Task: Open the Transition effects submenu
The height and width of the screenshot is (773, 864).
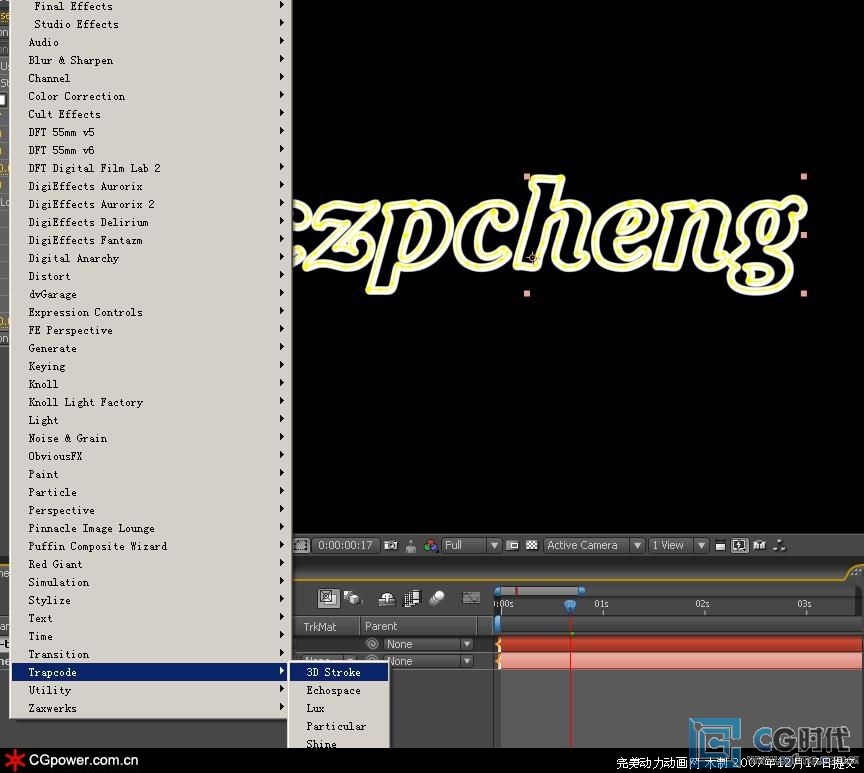Action: [150, 654]
